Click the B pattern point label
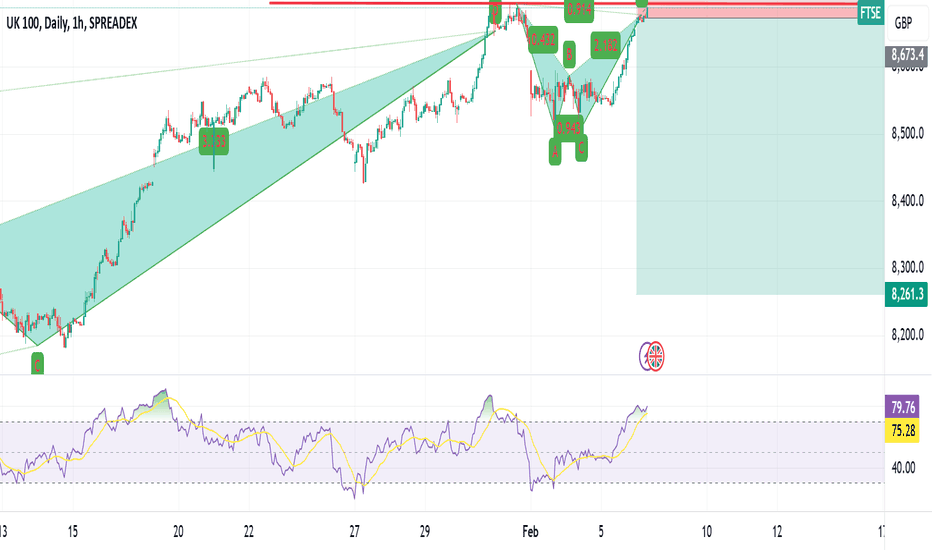 569,55
